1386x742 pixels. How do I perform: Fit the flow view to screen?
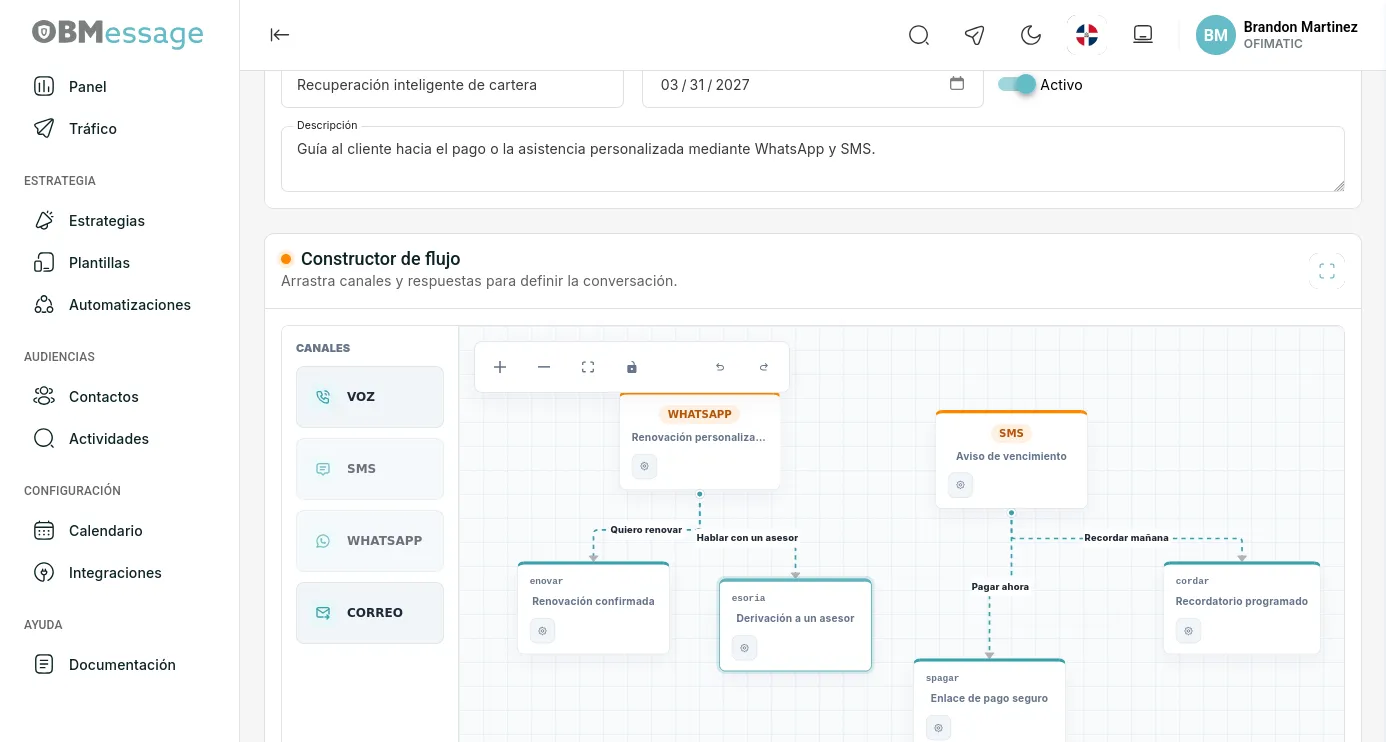[588, 367]
